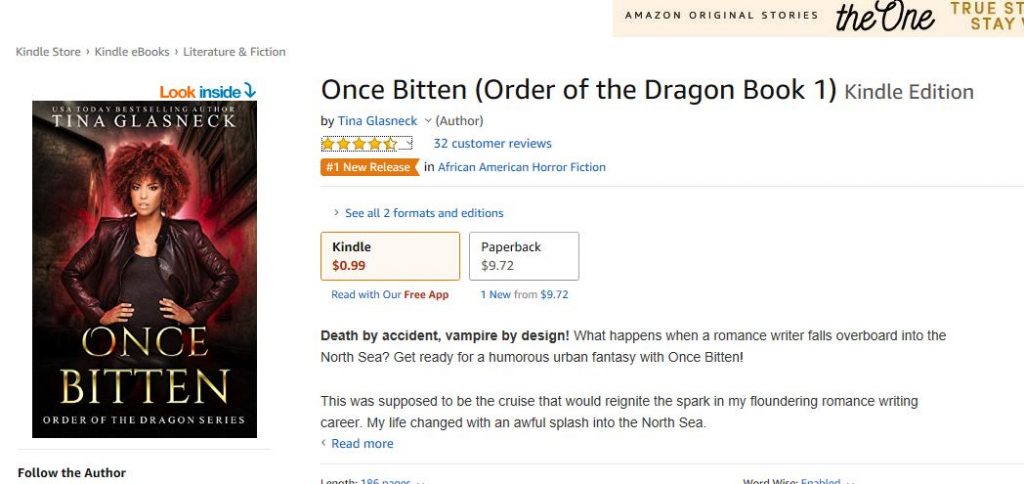1024x484 pixels.
Task: Click the theOne logo in banner
Action: (x=885, y=16)
